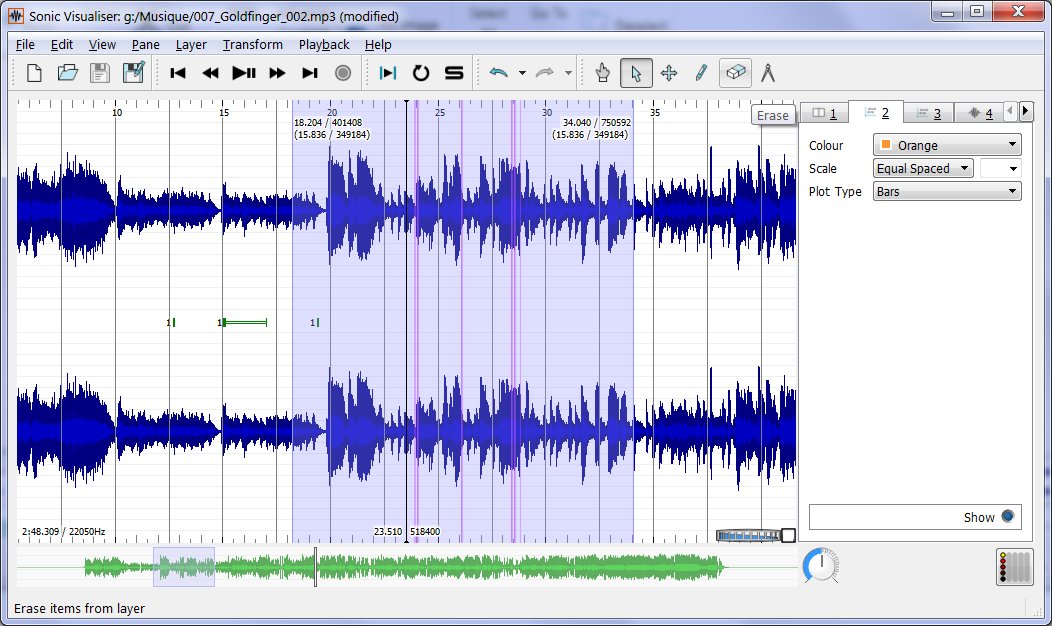
Task: Toggle Loop Playback mode
Action: click(x=421, y=72)
